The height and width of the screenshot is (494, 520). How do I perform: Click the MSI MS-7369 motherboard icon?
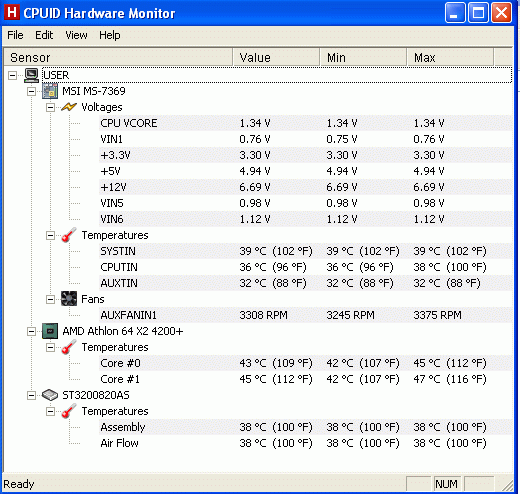pyautogui.click(x=50, y=91)
